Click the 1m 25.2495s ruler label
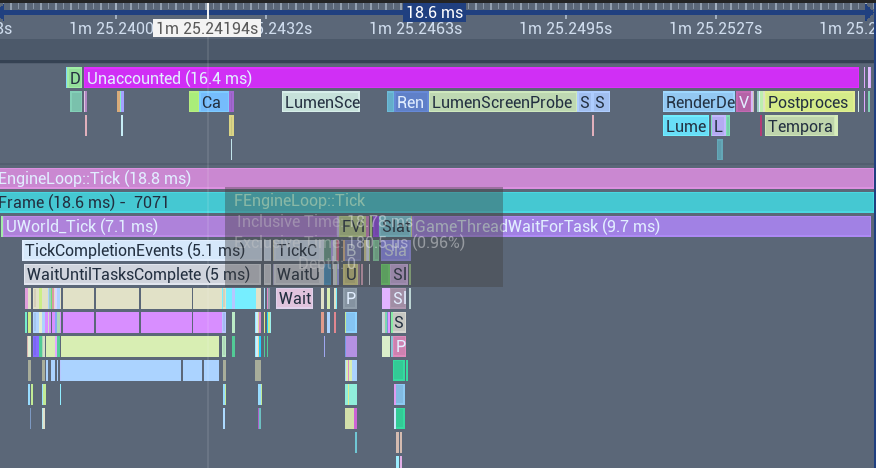 pyautogui.click(x=566, y=28)
